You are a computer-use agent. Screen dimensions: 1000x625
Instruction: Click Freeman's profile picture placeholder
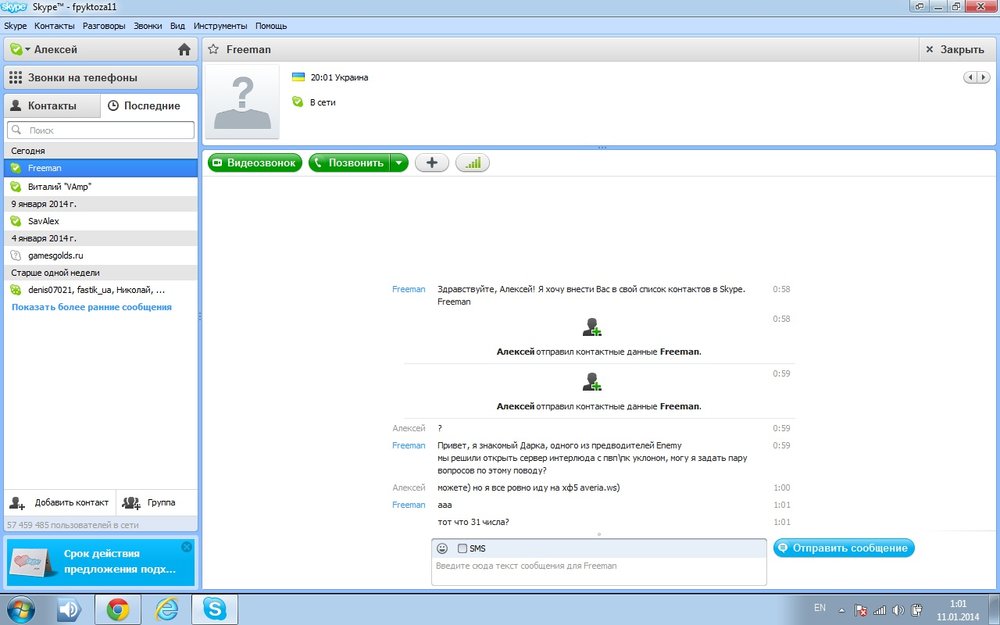pyautogui.click(x=242, y=102)
